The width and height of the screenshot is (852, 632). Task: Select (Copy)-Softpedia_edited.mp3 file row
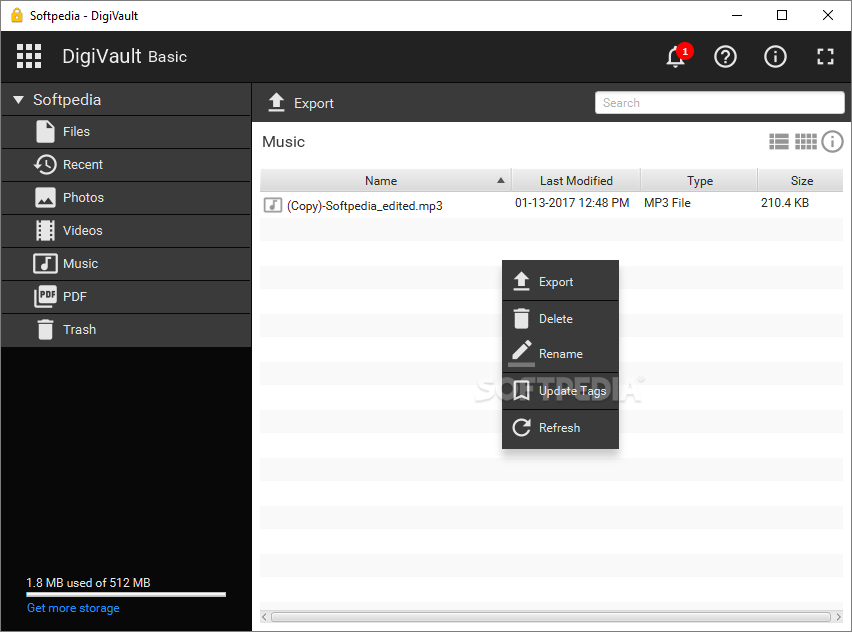coord(551,205)
